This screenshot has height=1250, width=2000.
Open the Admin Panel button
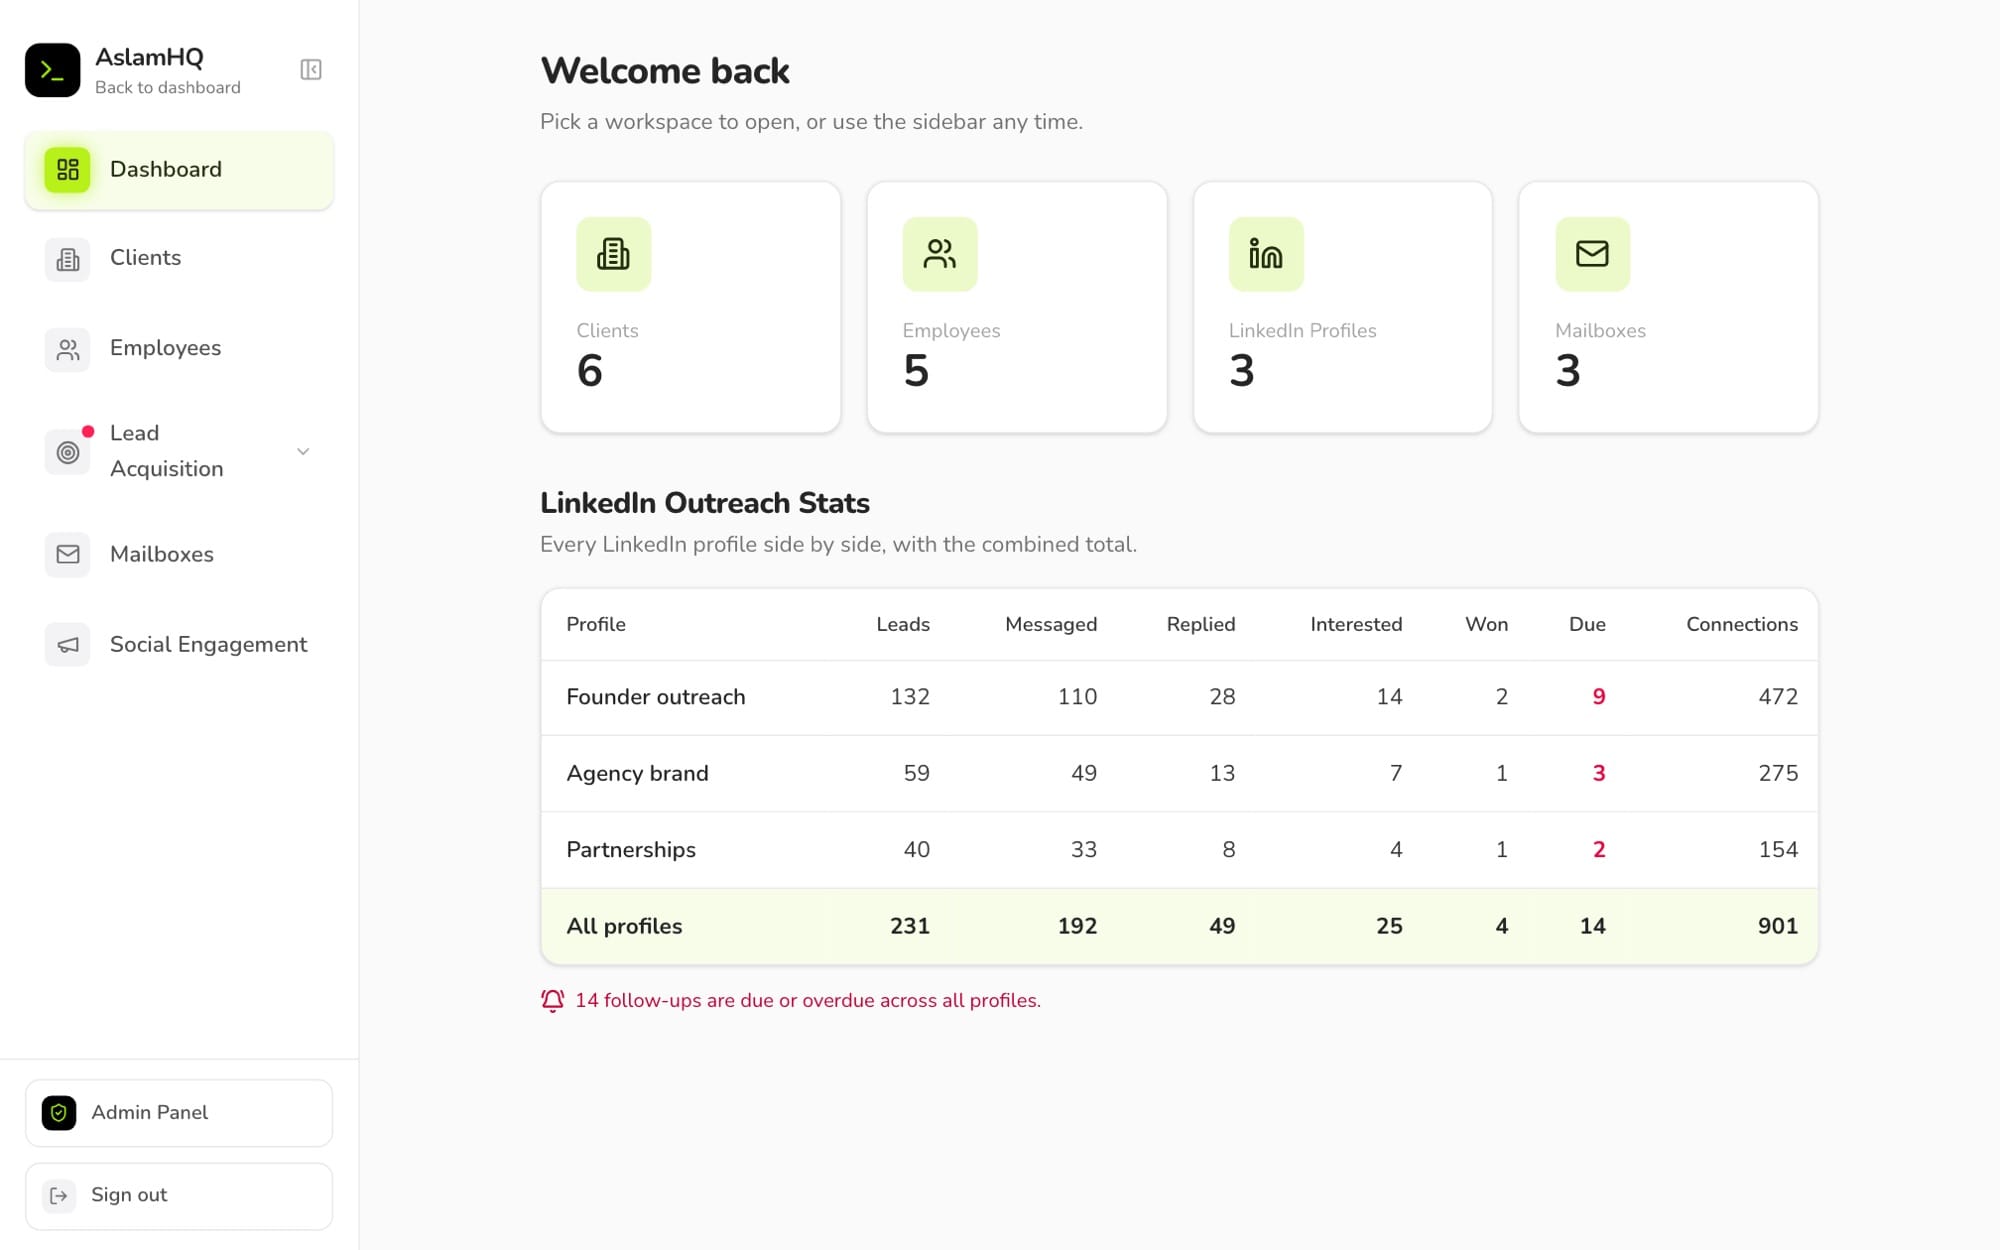pos(179,1113)
